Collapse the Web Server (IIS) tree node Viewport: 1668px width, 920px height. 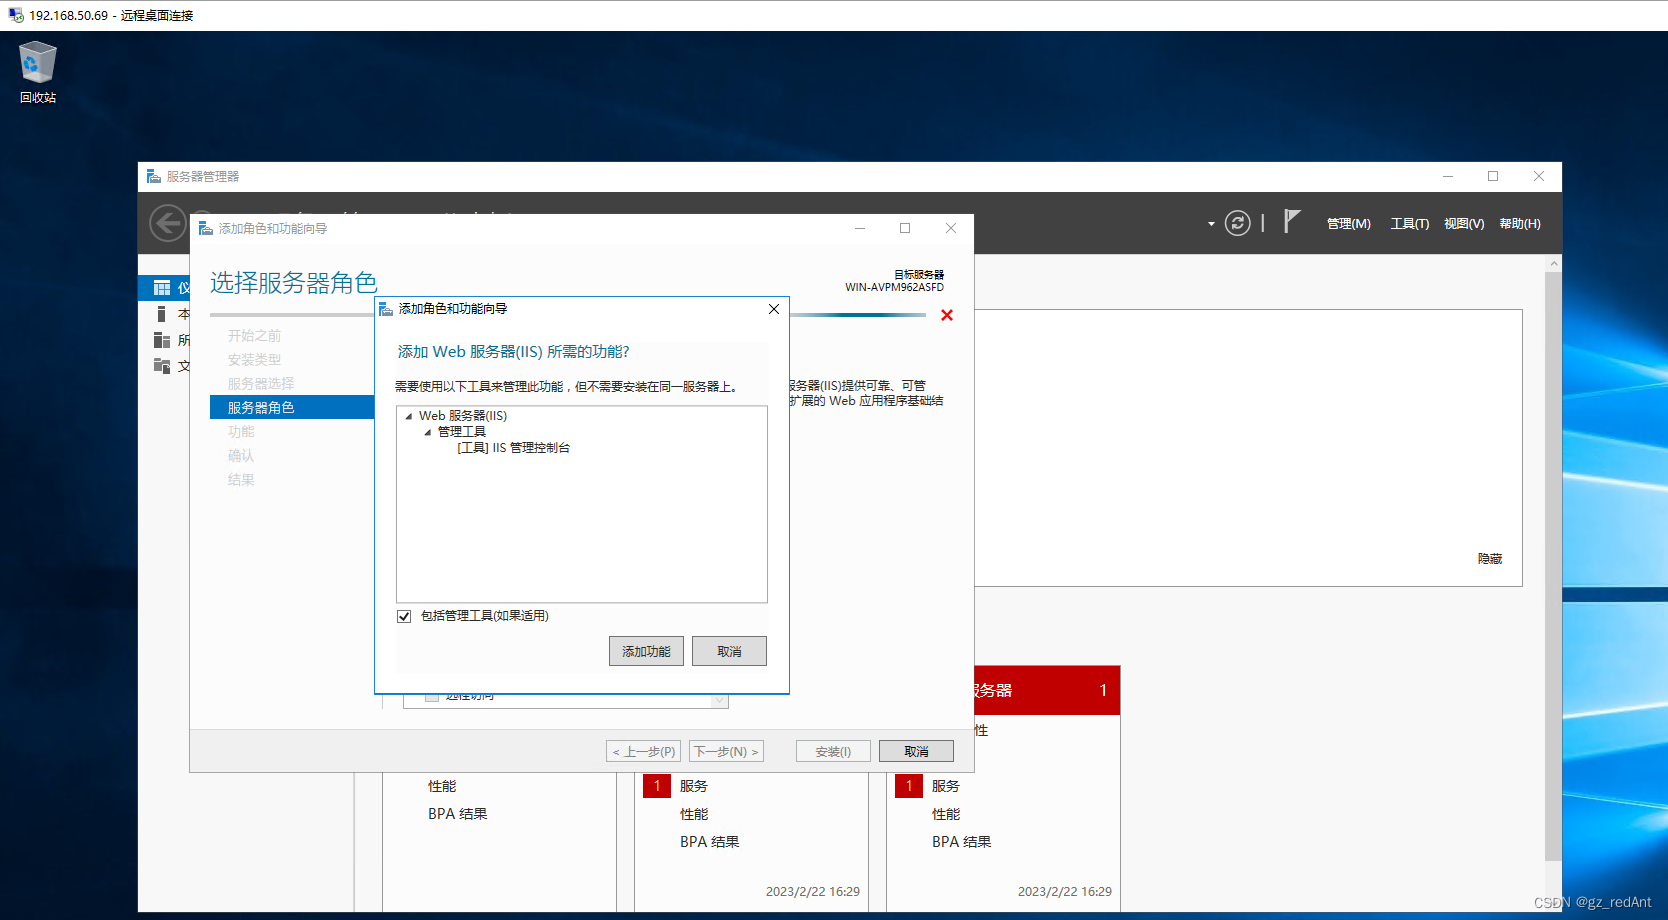click(409, 416)
